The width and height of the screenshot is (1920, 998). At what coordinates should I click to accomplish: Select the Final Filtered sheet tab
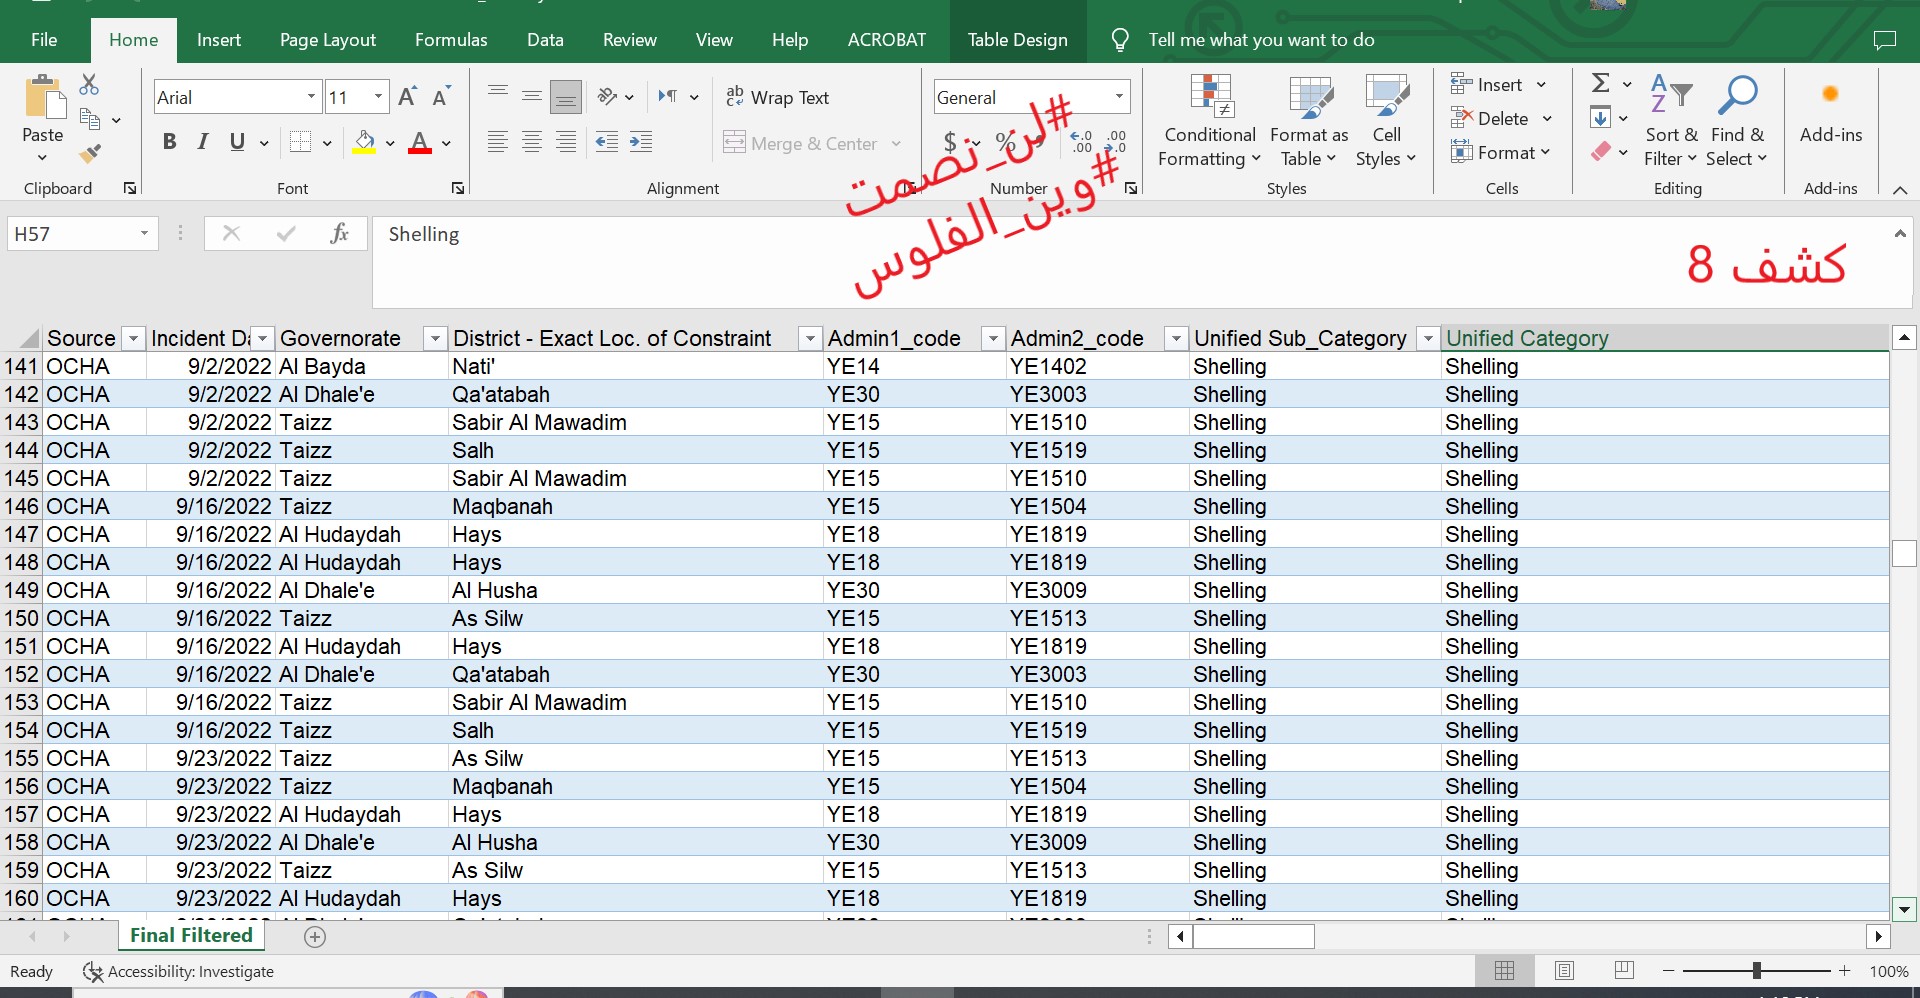point(191,936)
